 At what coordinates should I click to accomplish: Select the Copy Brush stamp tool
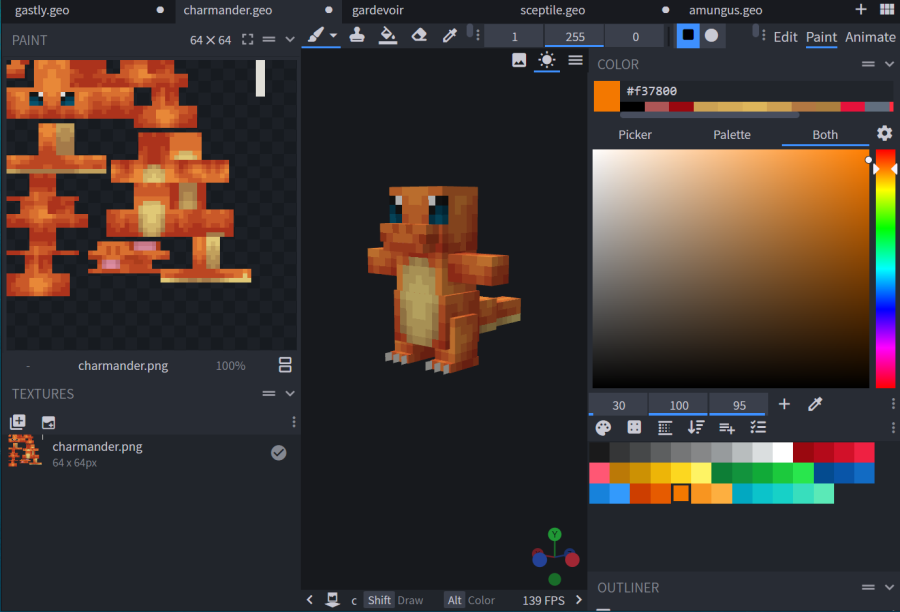357,35
